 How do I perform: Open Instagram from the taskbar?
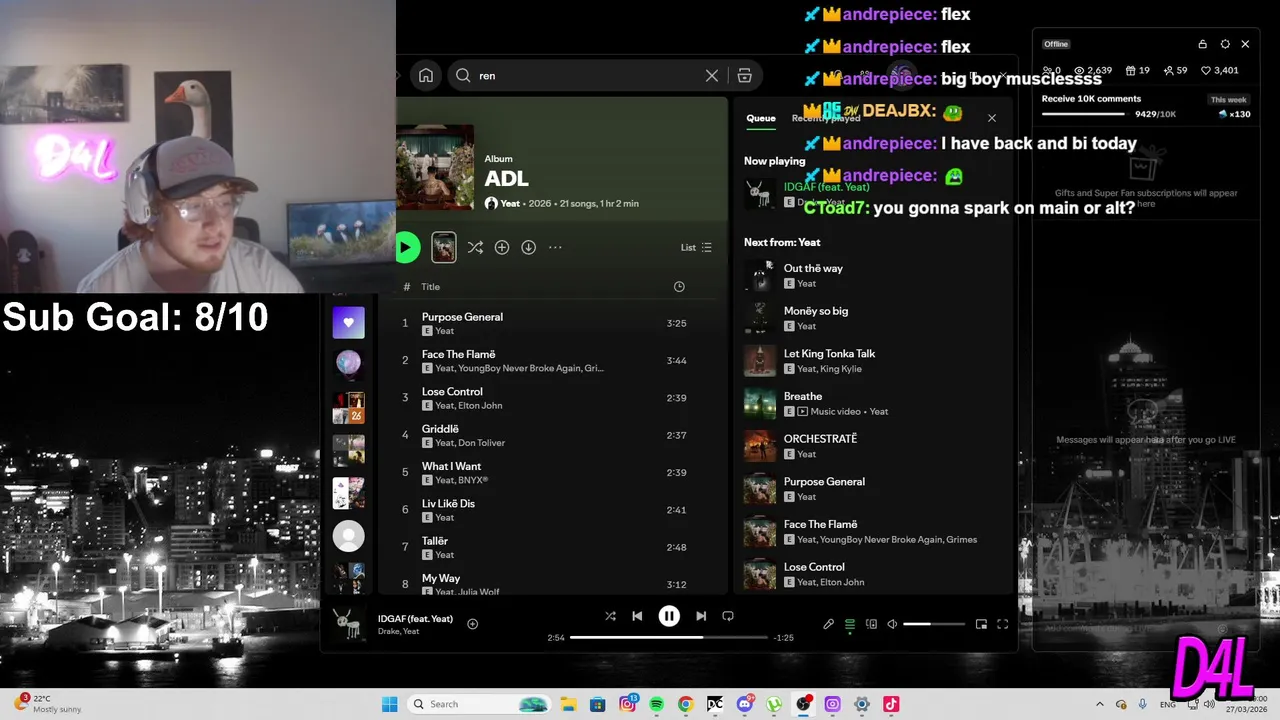[627, 704]
